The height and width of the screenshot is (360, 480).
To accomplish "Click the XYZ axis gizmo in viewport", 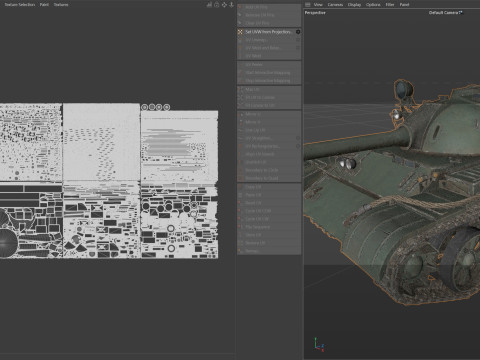I will pos(319,345).
